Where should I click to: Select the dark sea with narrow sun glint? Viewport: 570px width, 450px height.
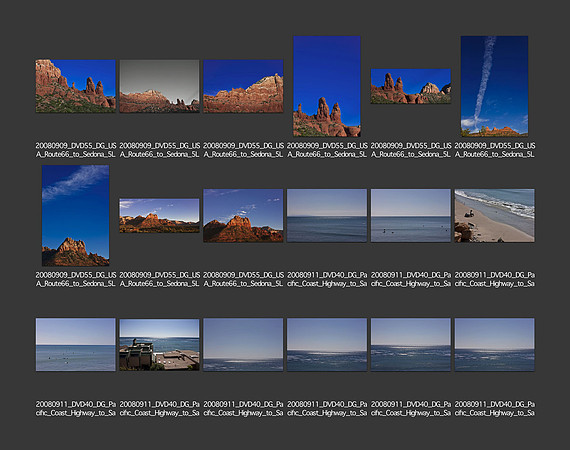click(x=243, y=345)
